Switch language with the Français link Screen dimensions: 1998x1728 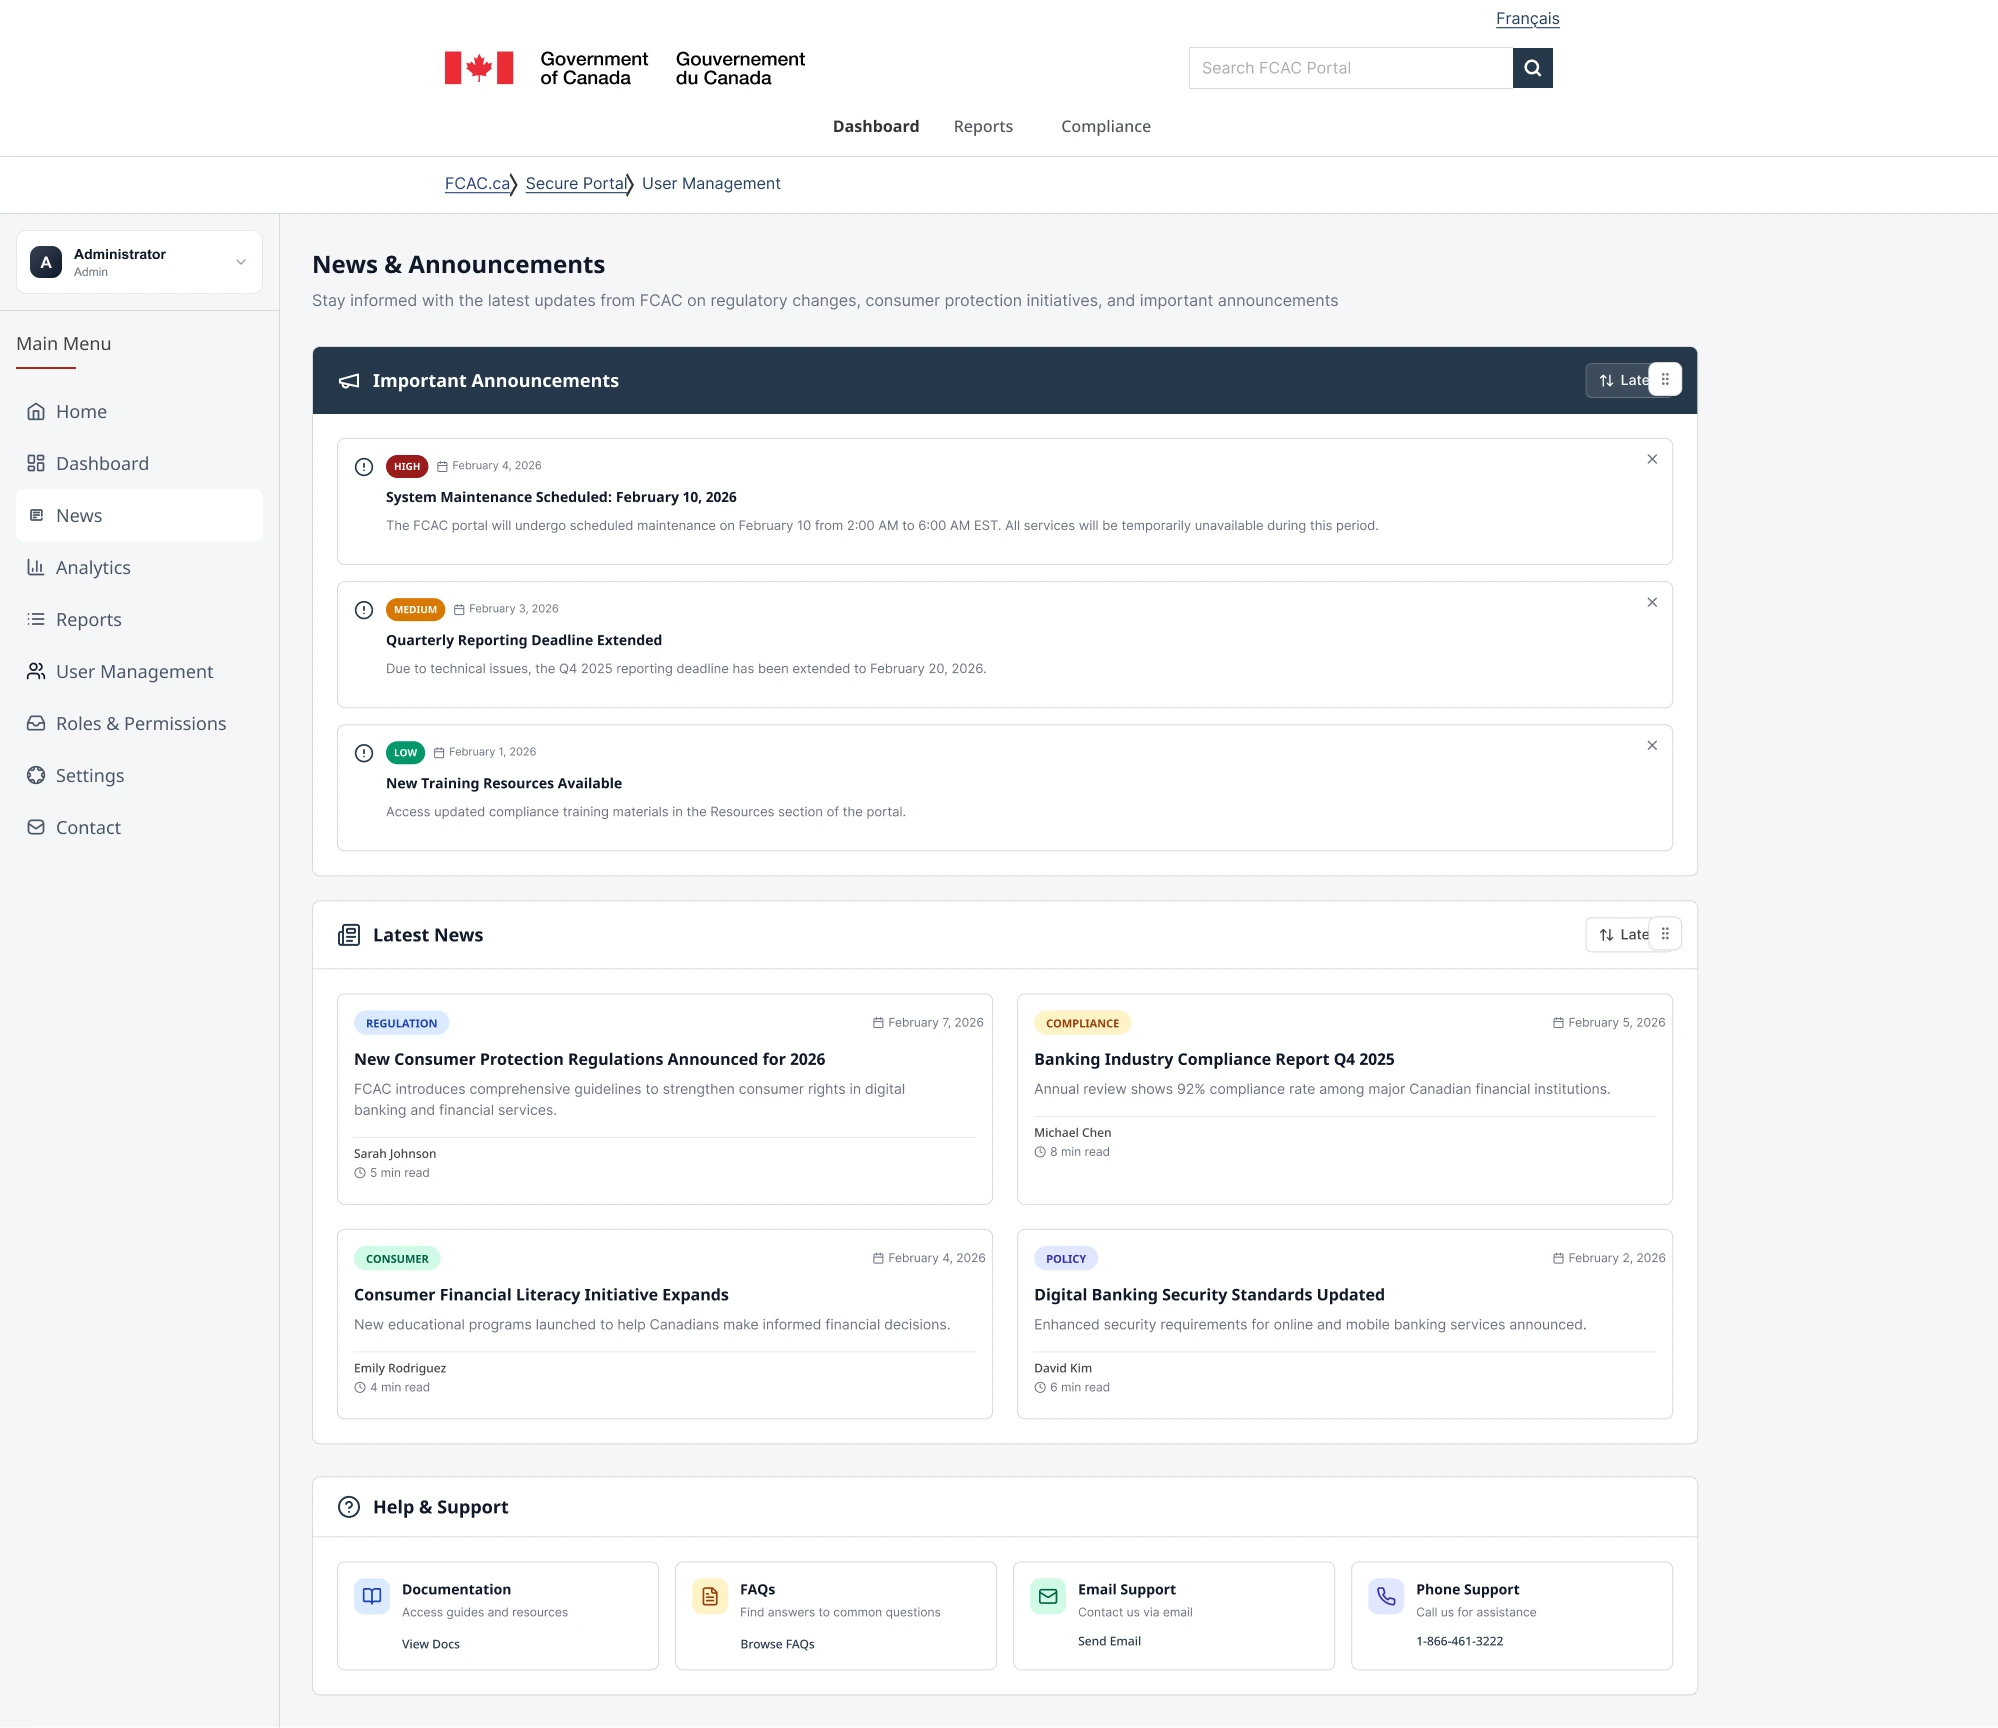(x=1527, y=18)
